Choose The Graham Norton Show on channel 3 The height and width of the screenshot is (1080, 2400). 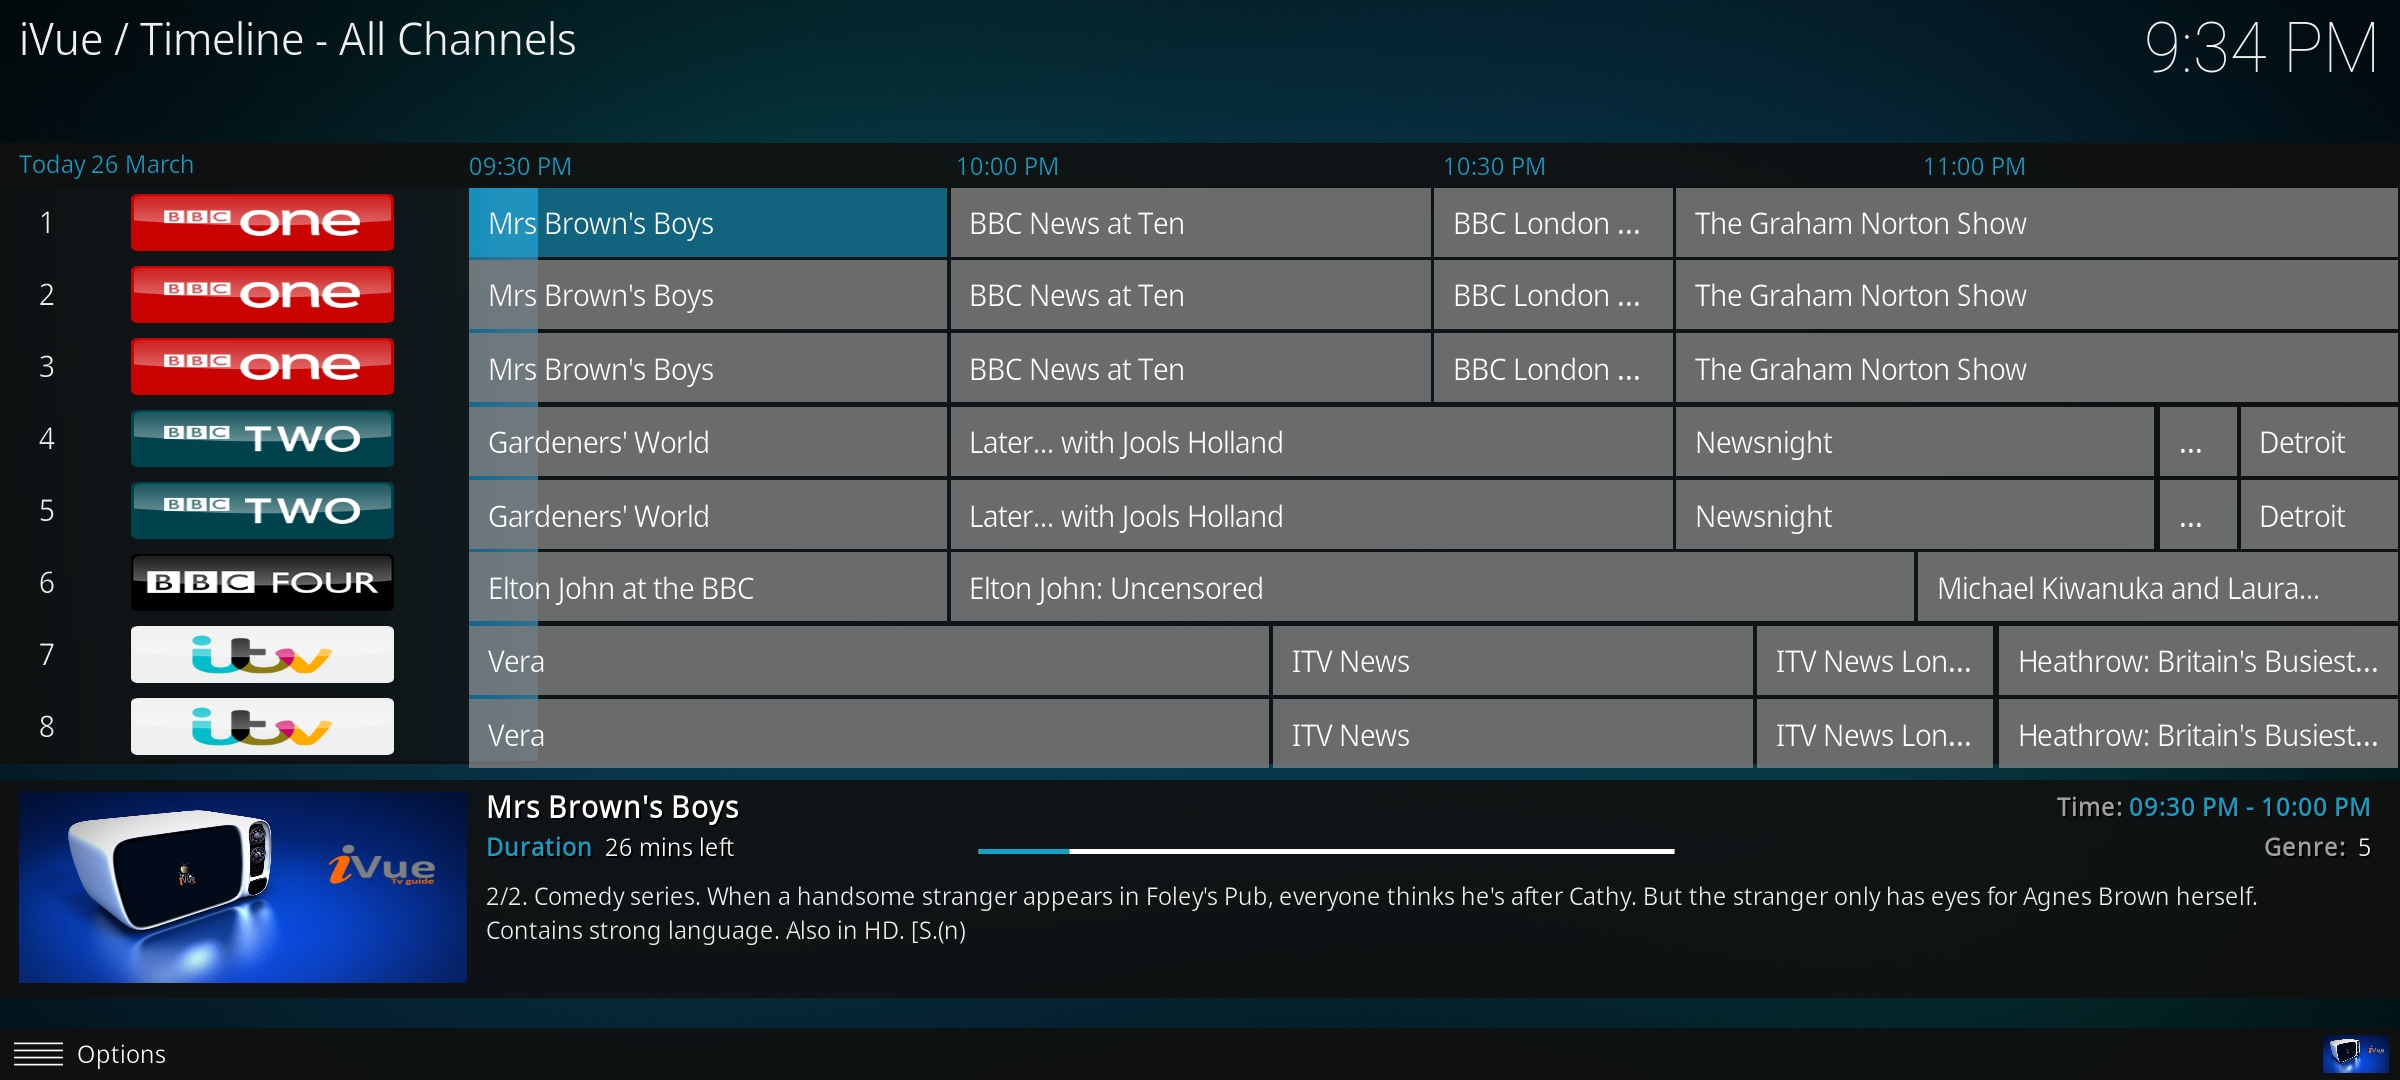[2036, 369]
